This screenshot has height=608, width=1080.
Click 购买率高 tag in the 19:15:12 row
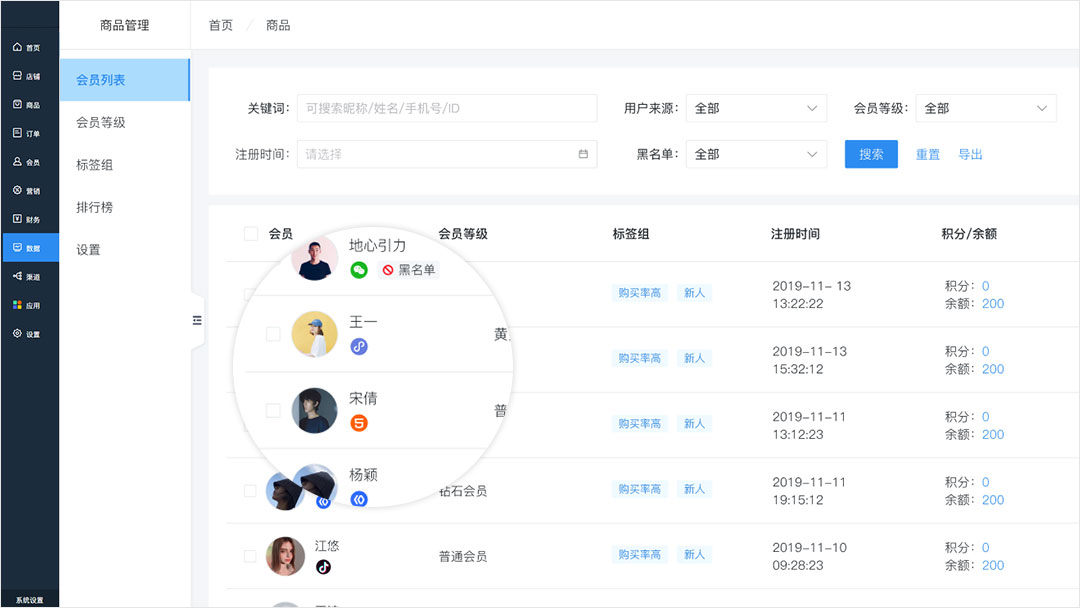(x=639, y=489)
